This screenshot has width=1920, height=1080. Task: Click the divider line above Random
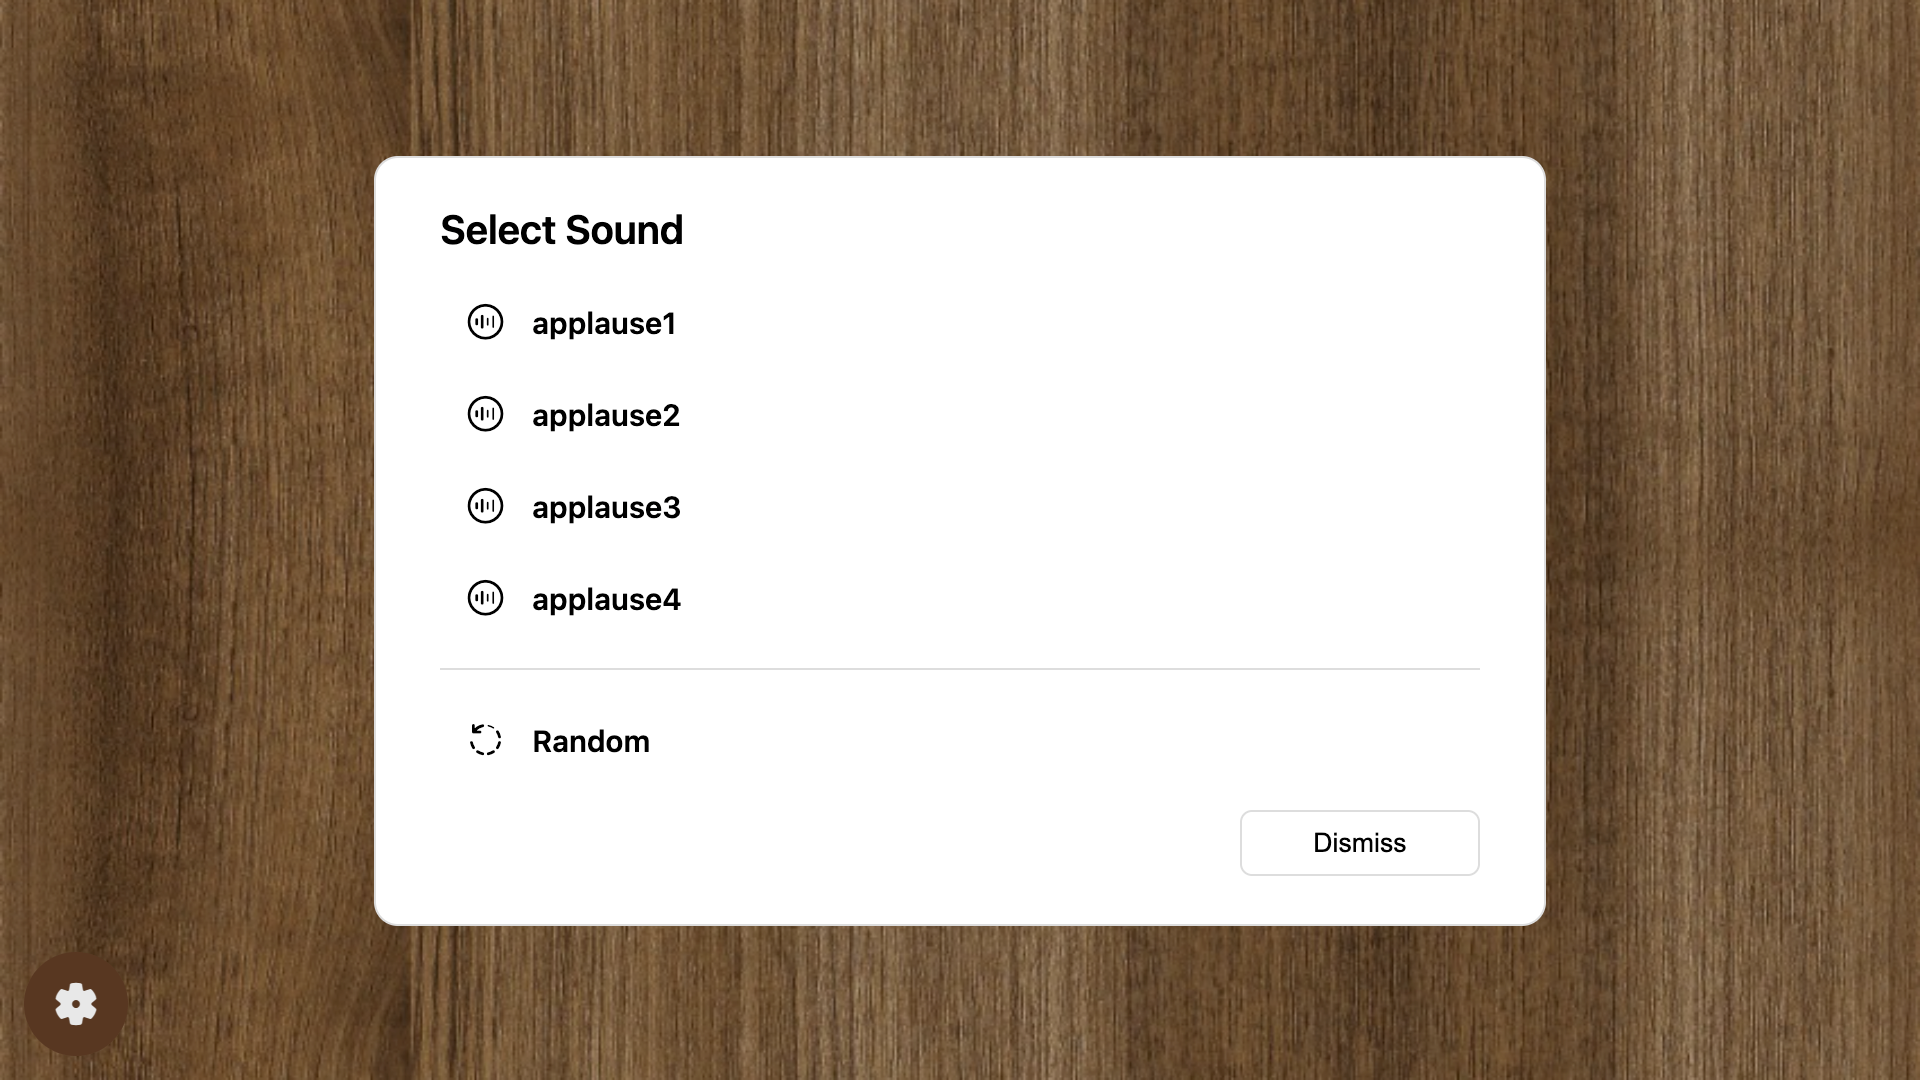click(960, 669)
